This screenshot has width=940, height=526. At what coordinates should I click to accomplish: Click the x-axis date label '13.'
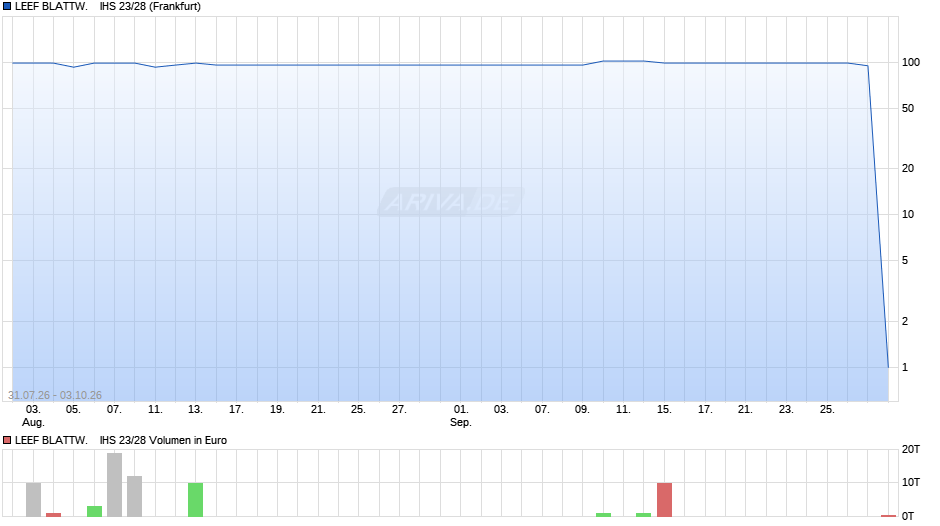pos(195,409)
